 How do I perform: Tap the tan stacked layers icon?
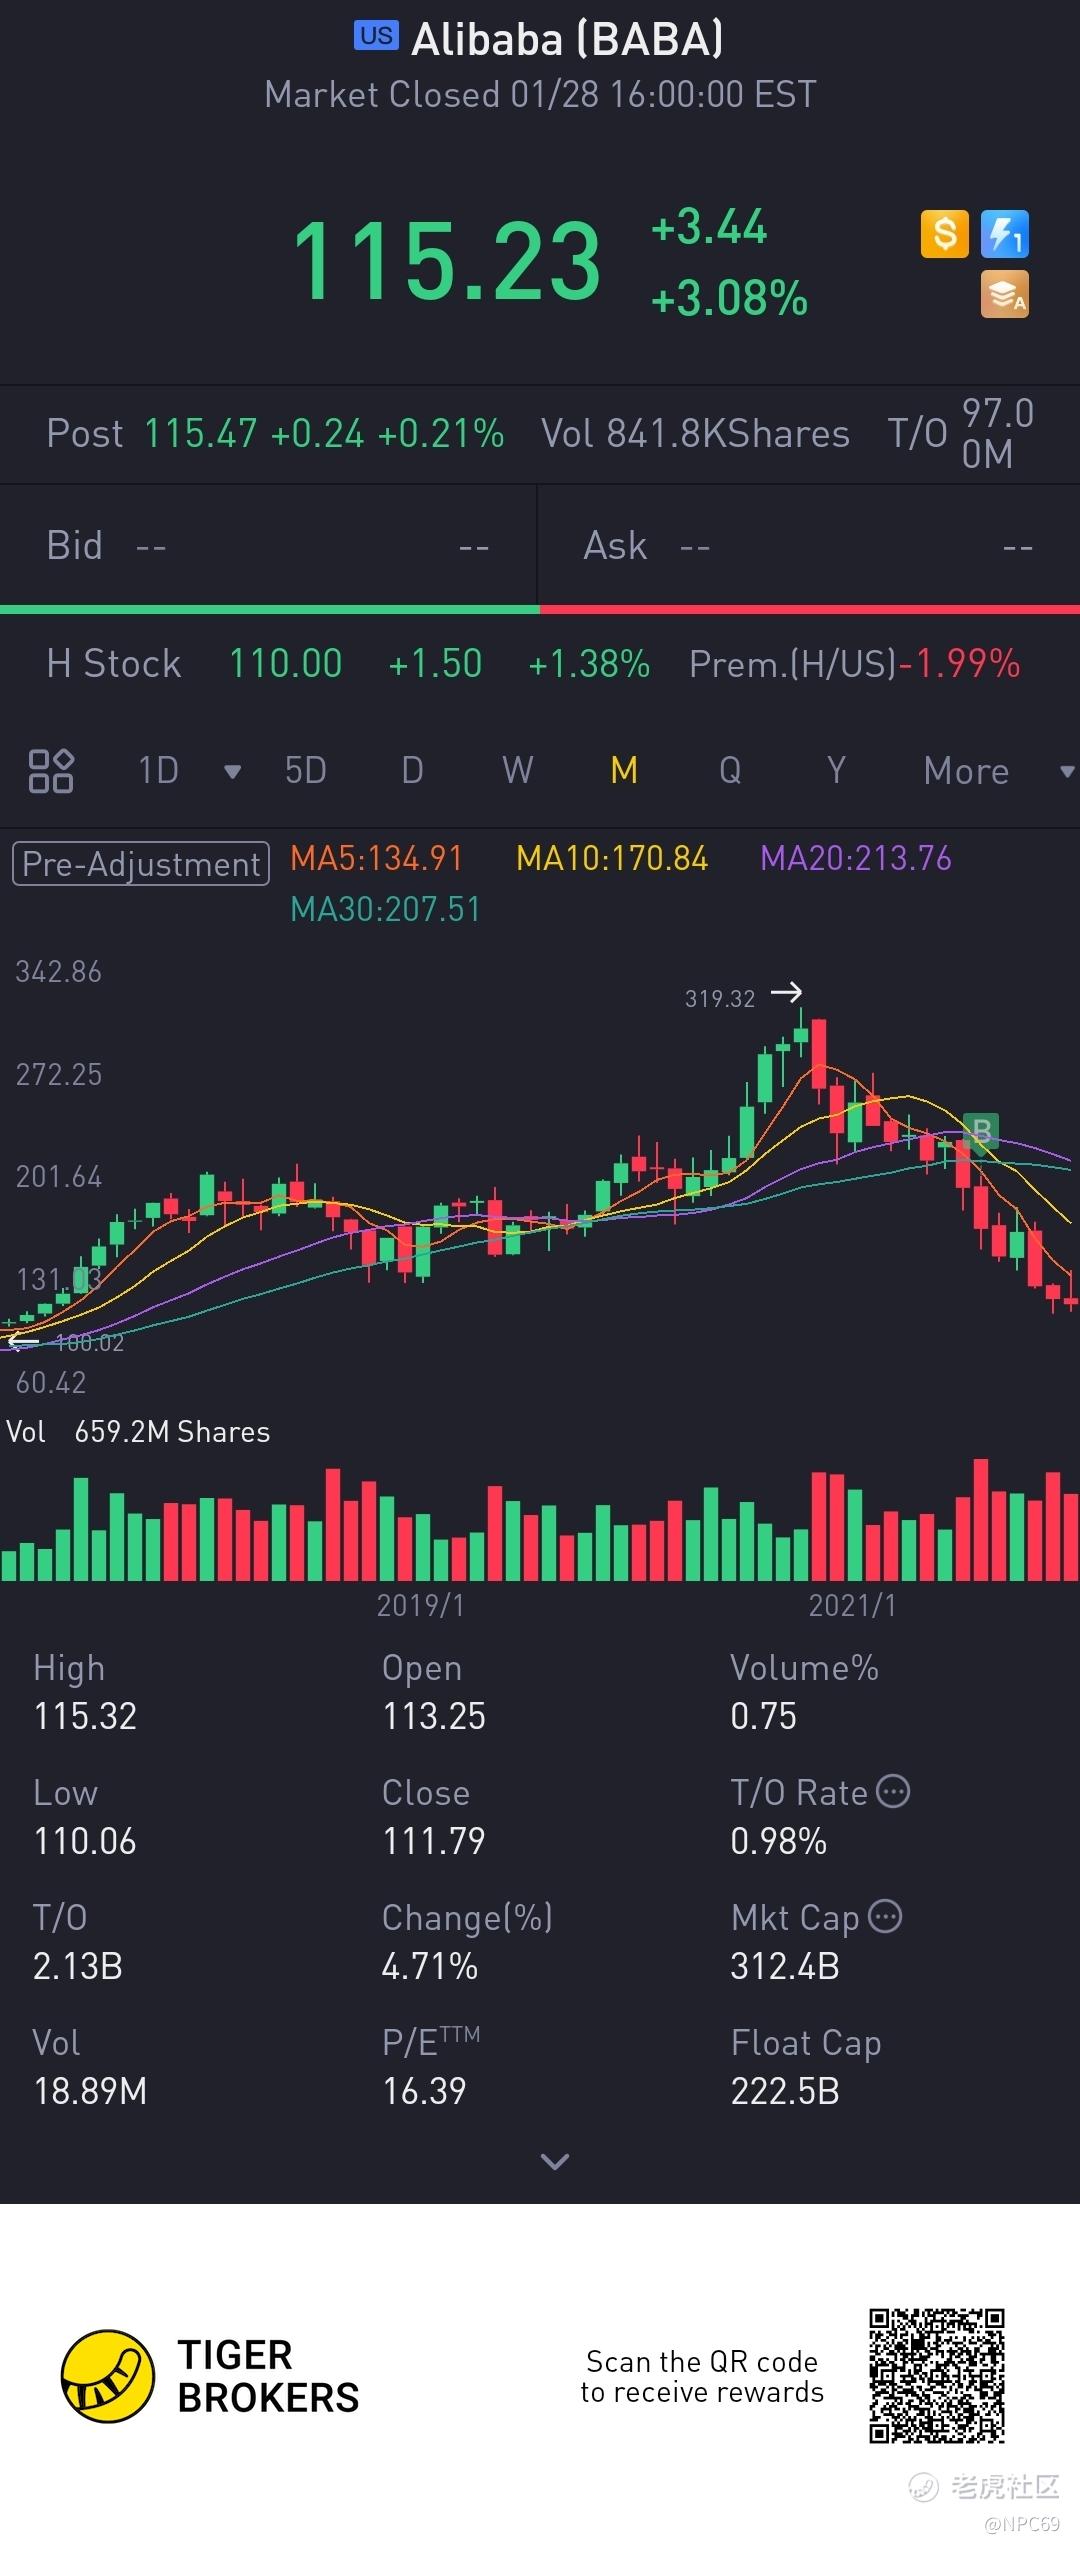[1005, 295]
